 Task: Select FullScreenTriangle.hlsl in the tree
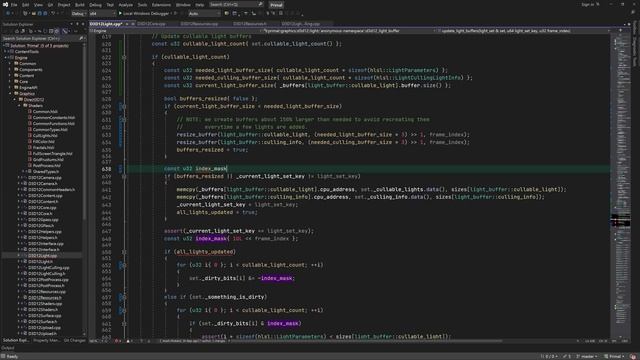pos(53,153)
